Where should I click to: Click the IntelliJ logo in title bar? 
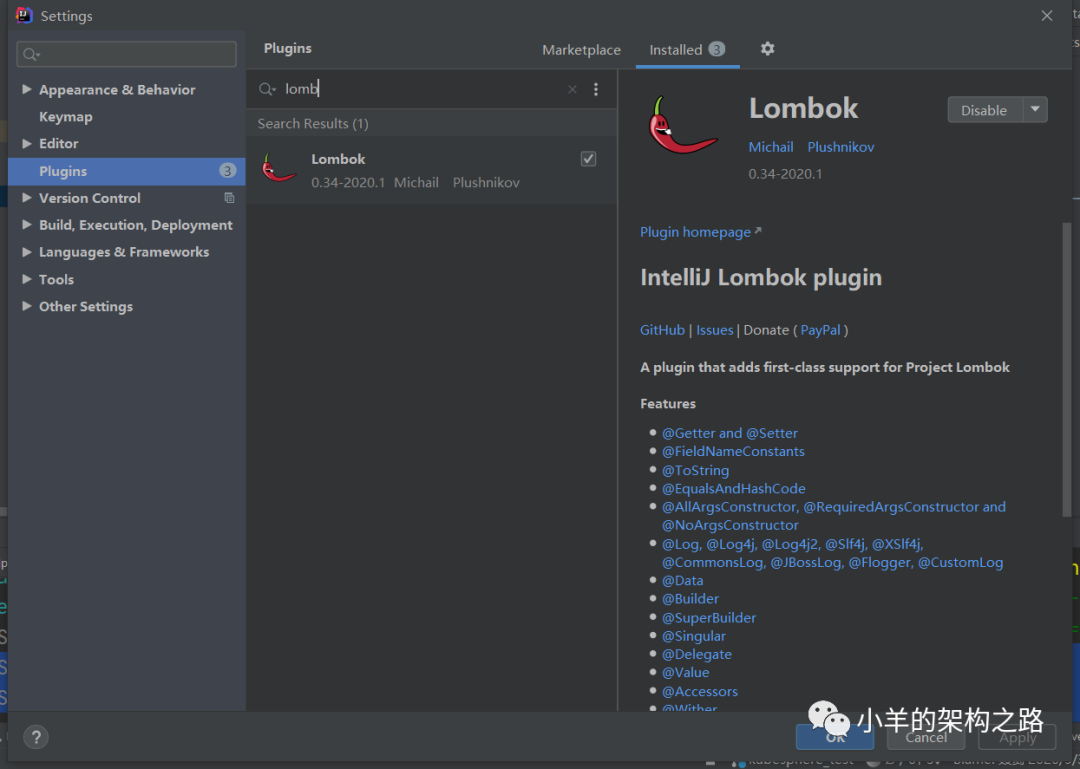click(x=24, y=15)
